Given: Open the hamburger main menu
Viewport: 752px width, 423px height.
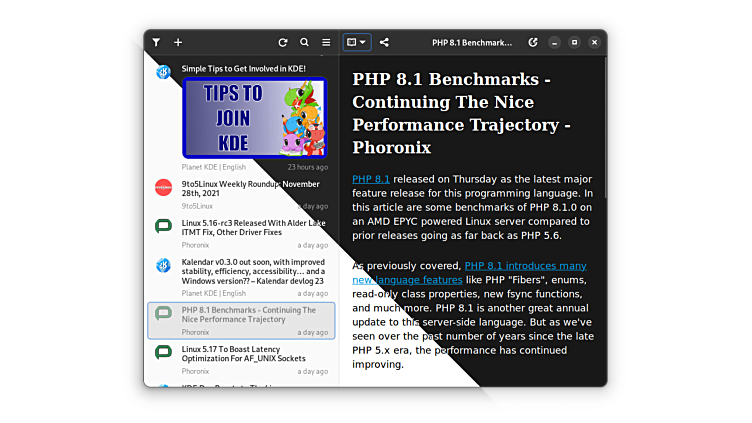Looking at the screenshot, I should pyautogui.click(x=326, y=43).
